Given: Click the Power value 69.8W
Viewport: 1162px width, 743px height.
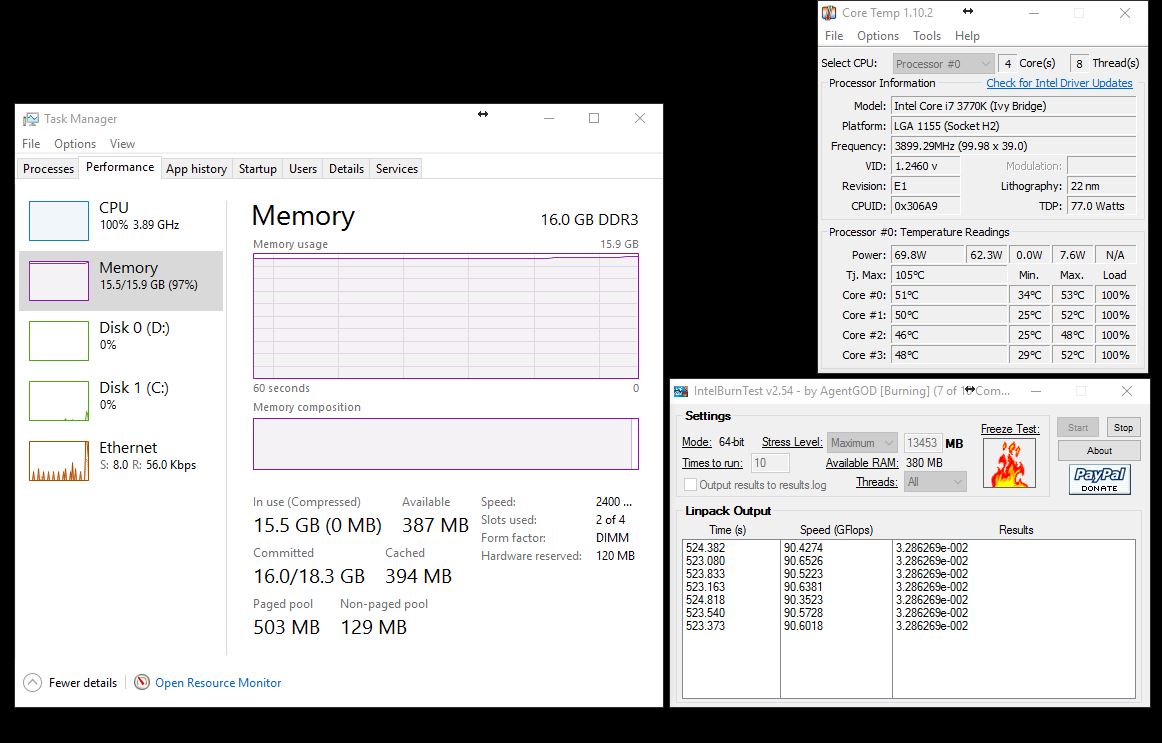Looking at the screenshot, I should [x=926, y=255].
